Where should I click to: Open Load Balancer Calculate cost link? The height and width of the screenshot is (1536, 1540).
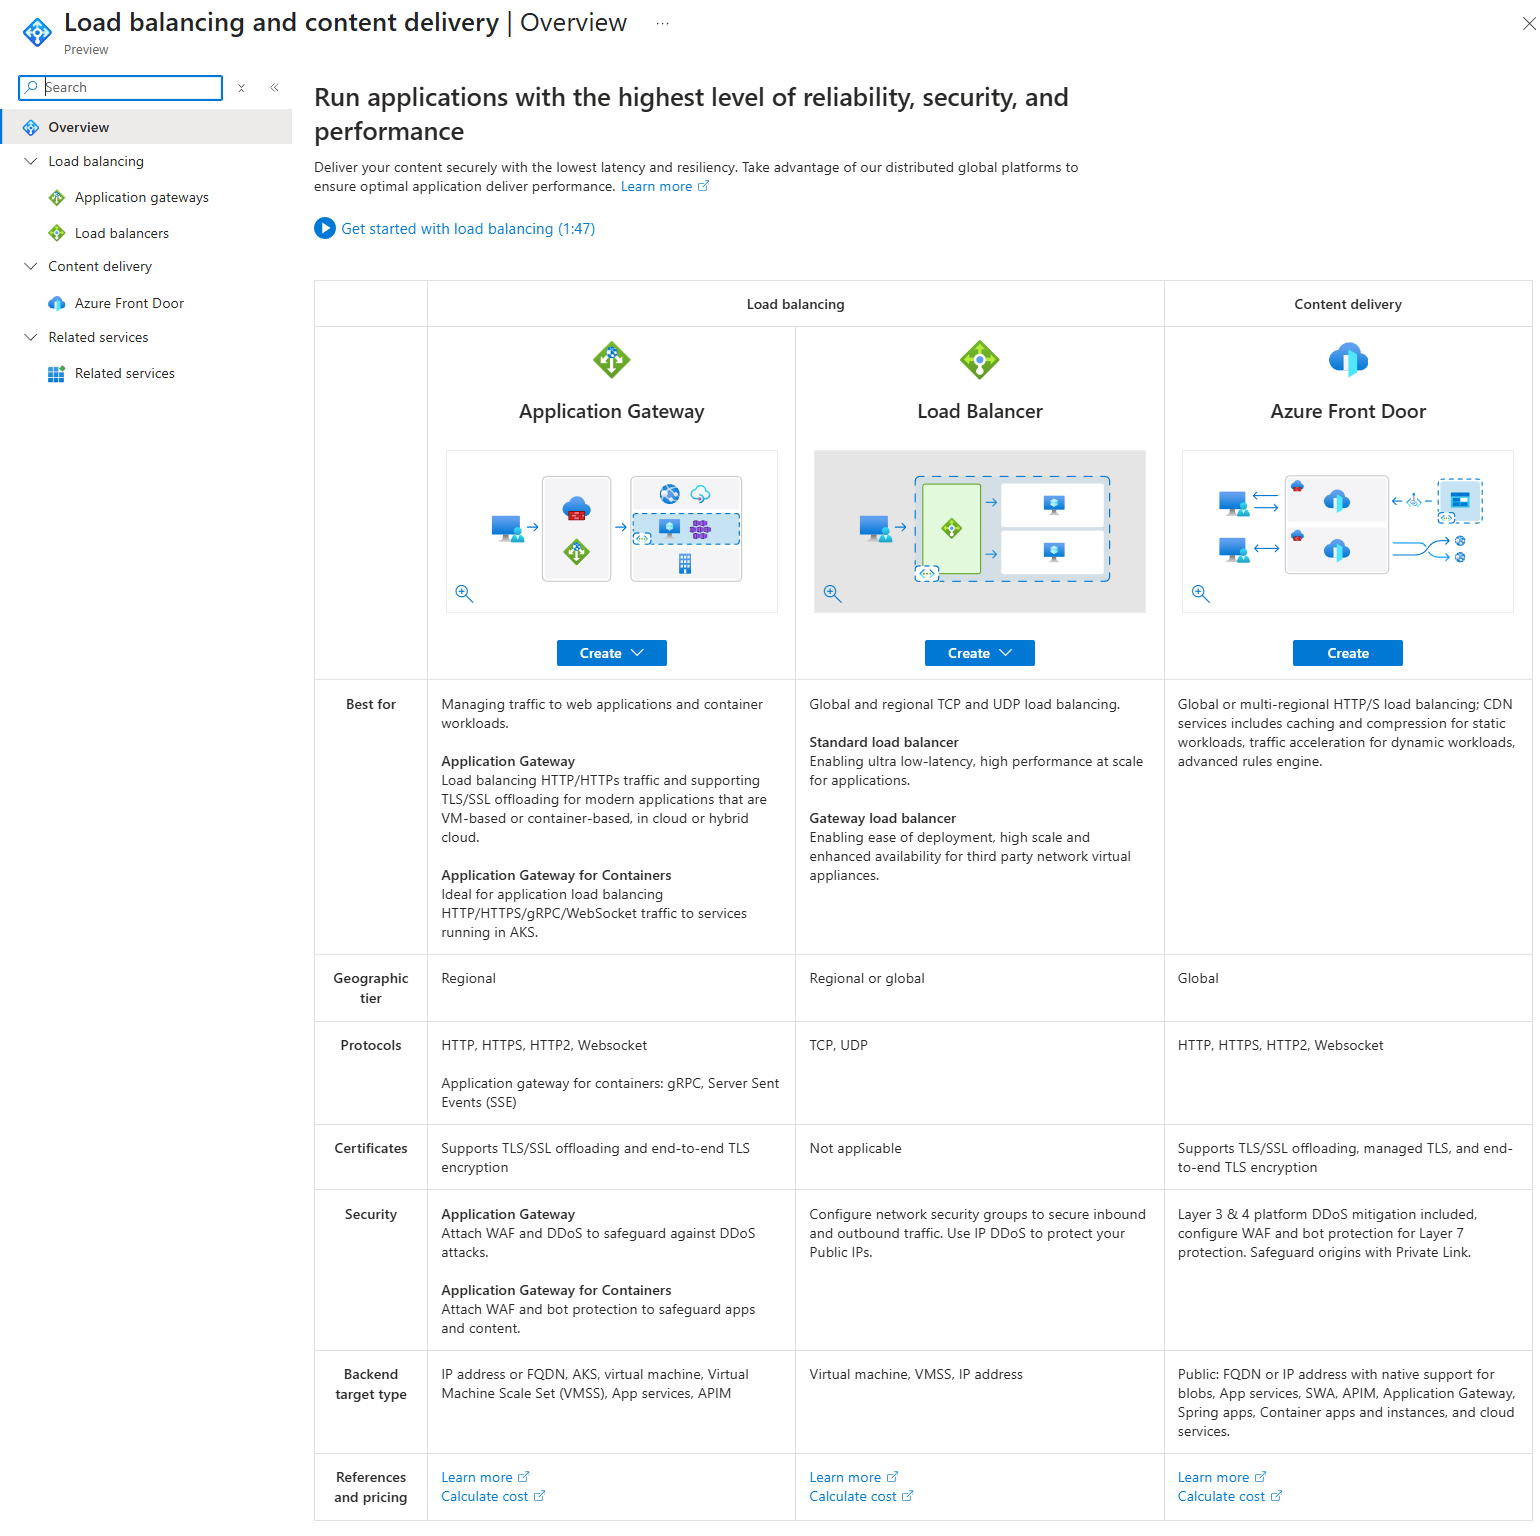(x=861, y=1497)
